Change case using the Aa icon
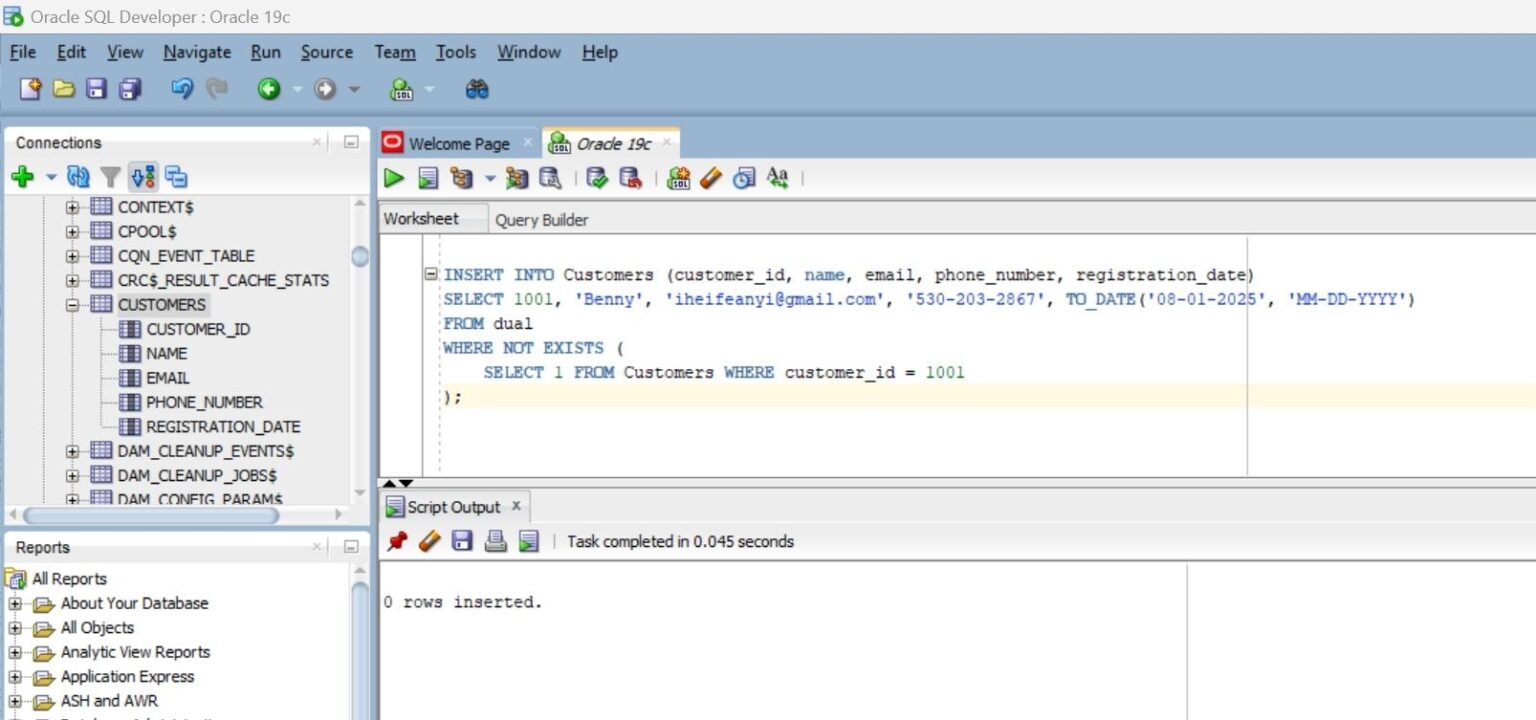 (775, 178)
